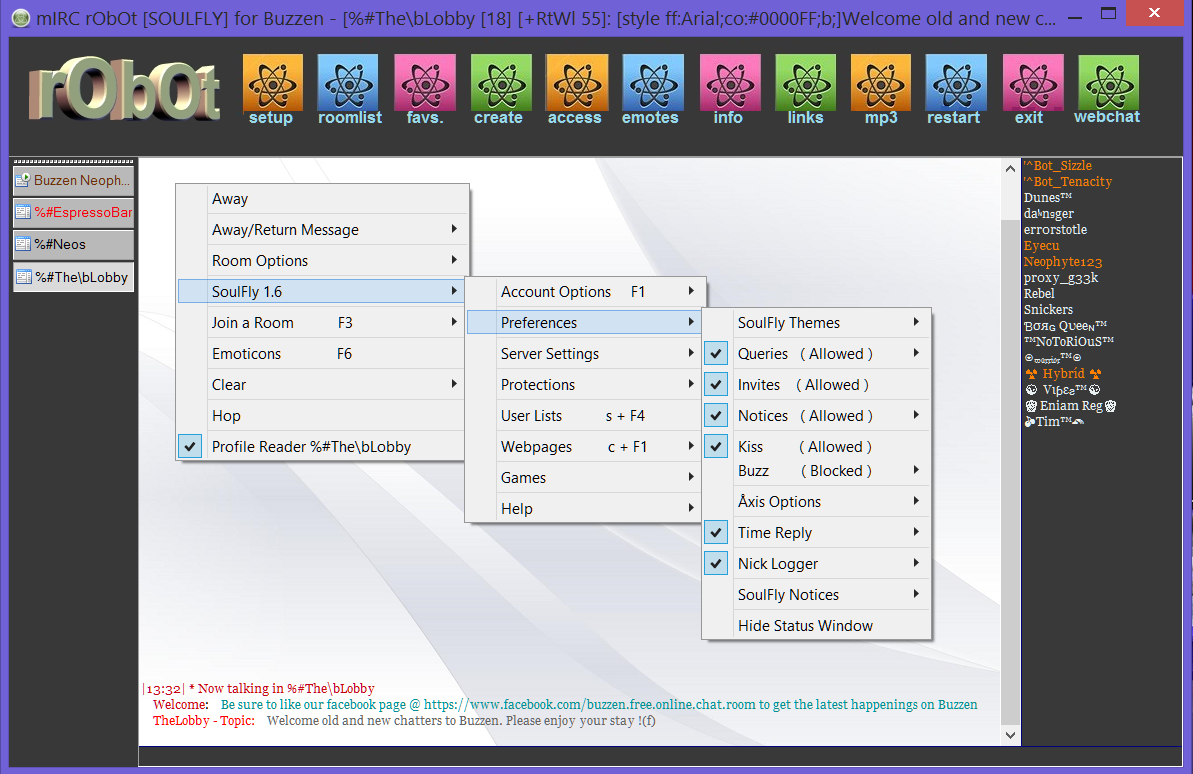1193x774 pixels.
Task: Switch to the %#EspressoBar room
Action: click(x=74, y=212)
